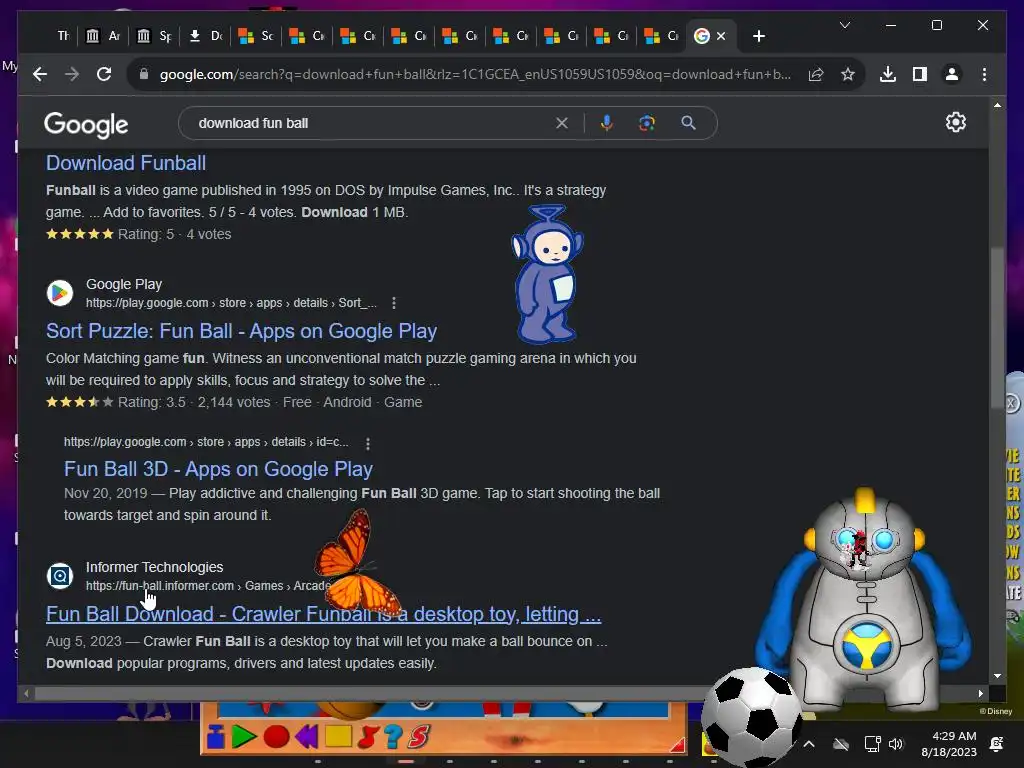
Task: Close the active Google tab
Action: (721, 36)
